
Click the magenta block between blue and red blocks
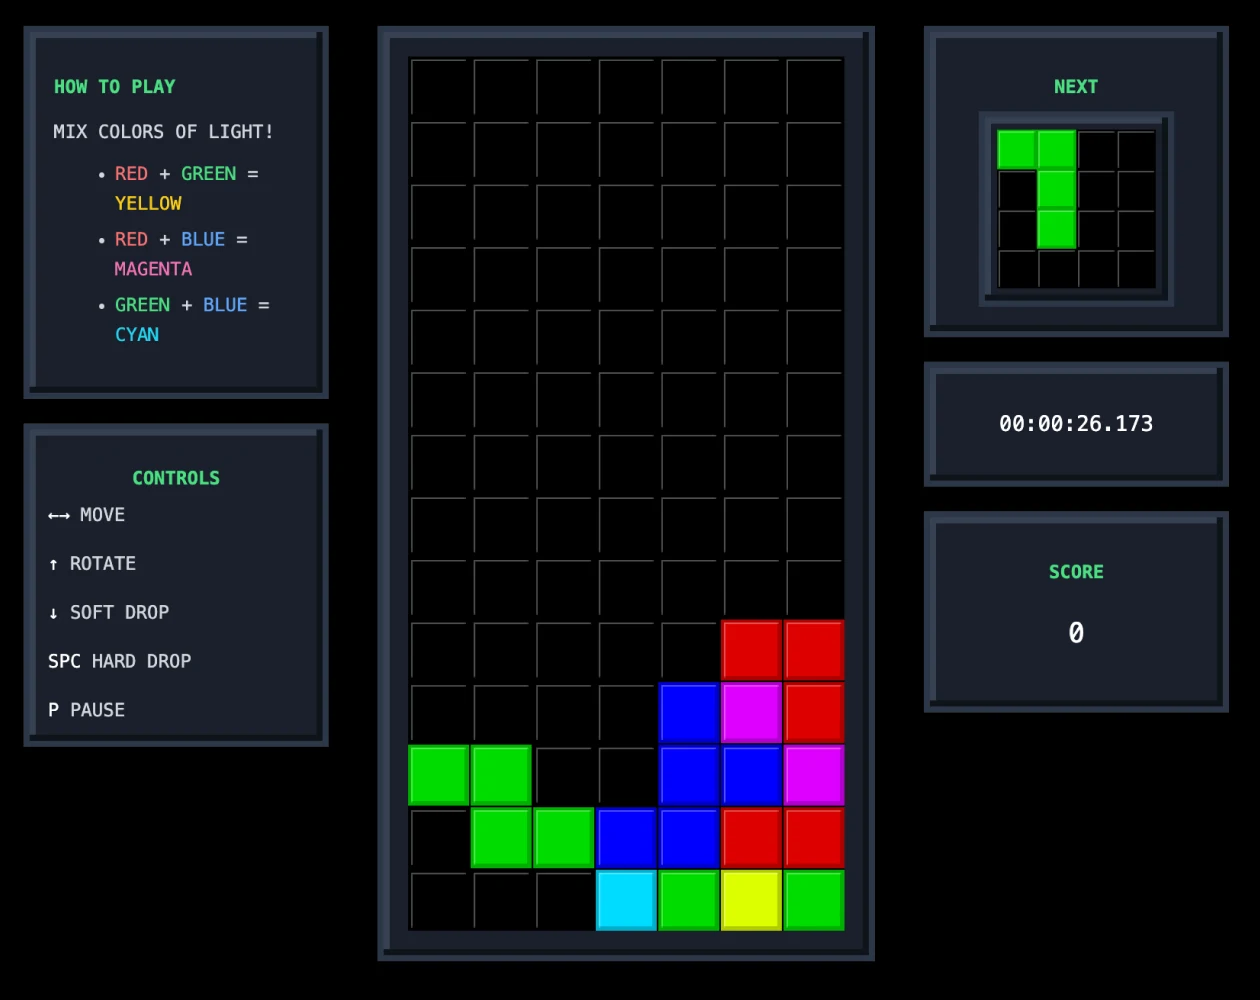point(752,713)
